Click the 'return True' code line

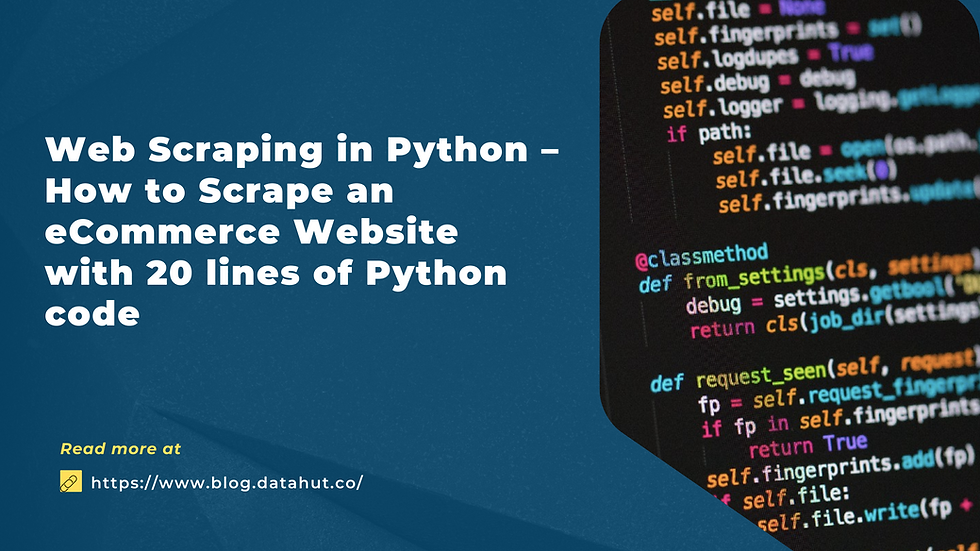tap(808, 445)
